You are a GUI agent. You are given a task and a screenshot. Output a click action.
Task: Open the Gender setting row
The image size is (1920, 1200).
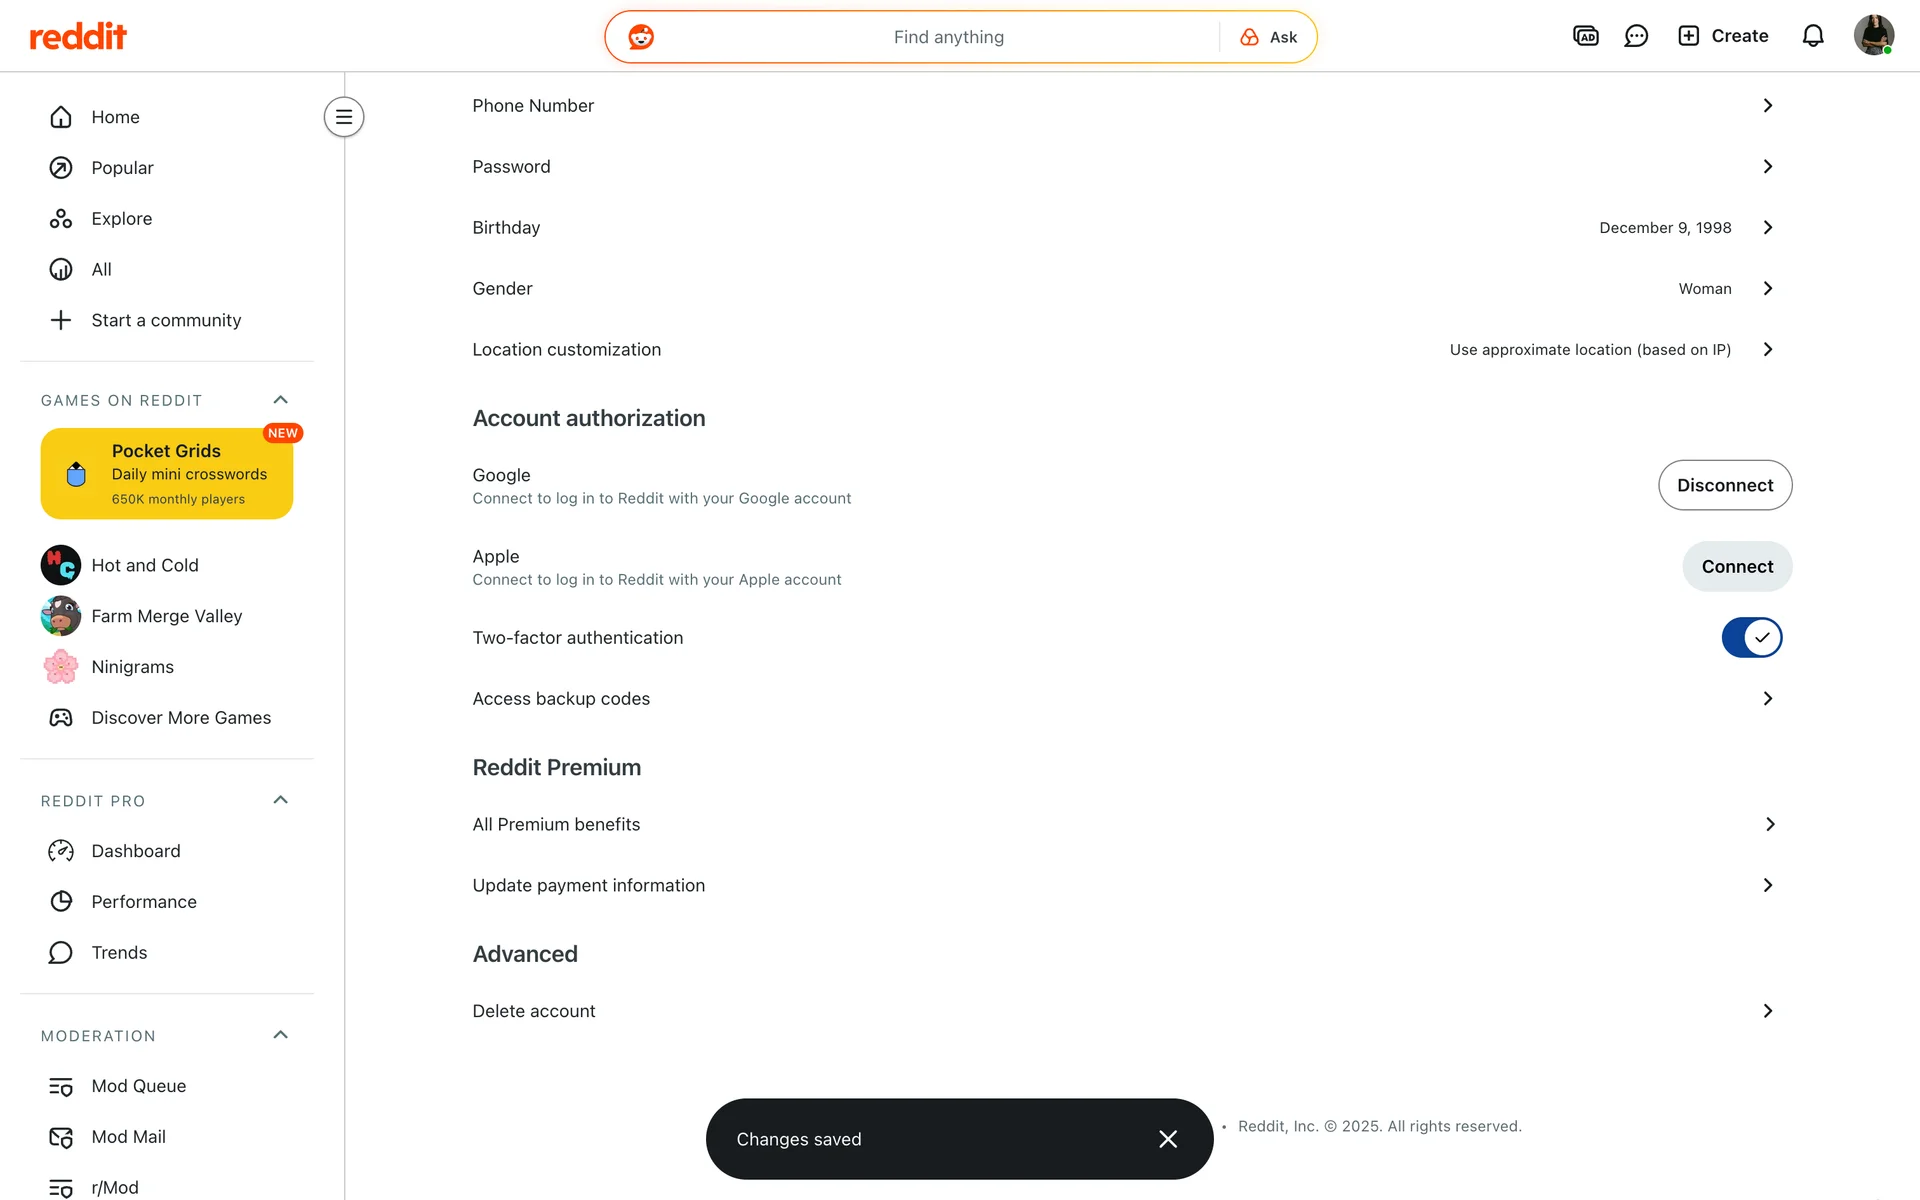click(x=1120, y=288)
